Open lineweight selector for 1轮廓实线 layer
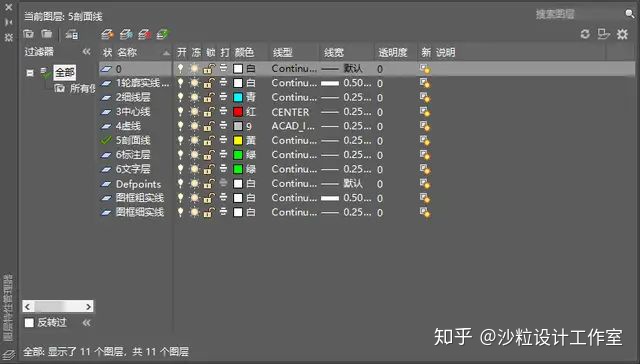Screen dimensions: 640x364 tap(346, 83)
